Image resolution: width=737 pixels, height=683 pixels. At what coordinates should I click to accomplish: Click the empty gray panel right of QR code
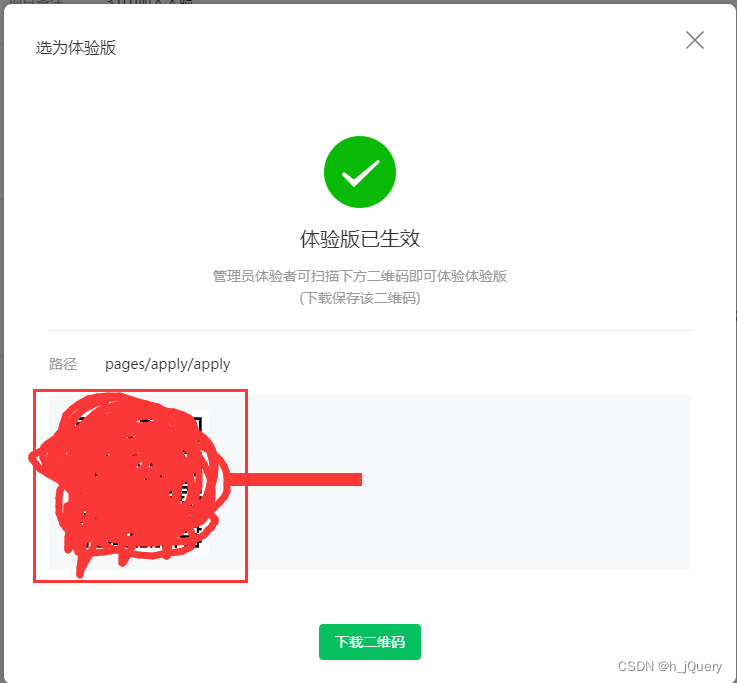469,482
